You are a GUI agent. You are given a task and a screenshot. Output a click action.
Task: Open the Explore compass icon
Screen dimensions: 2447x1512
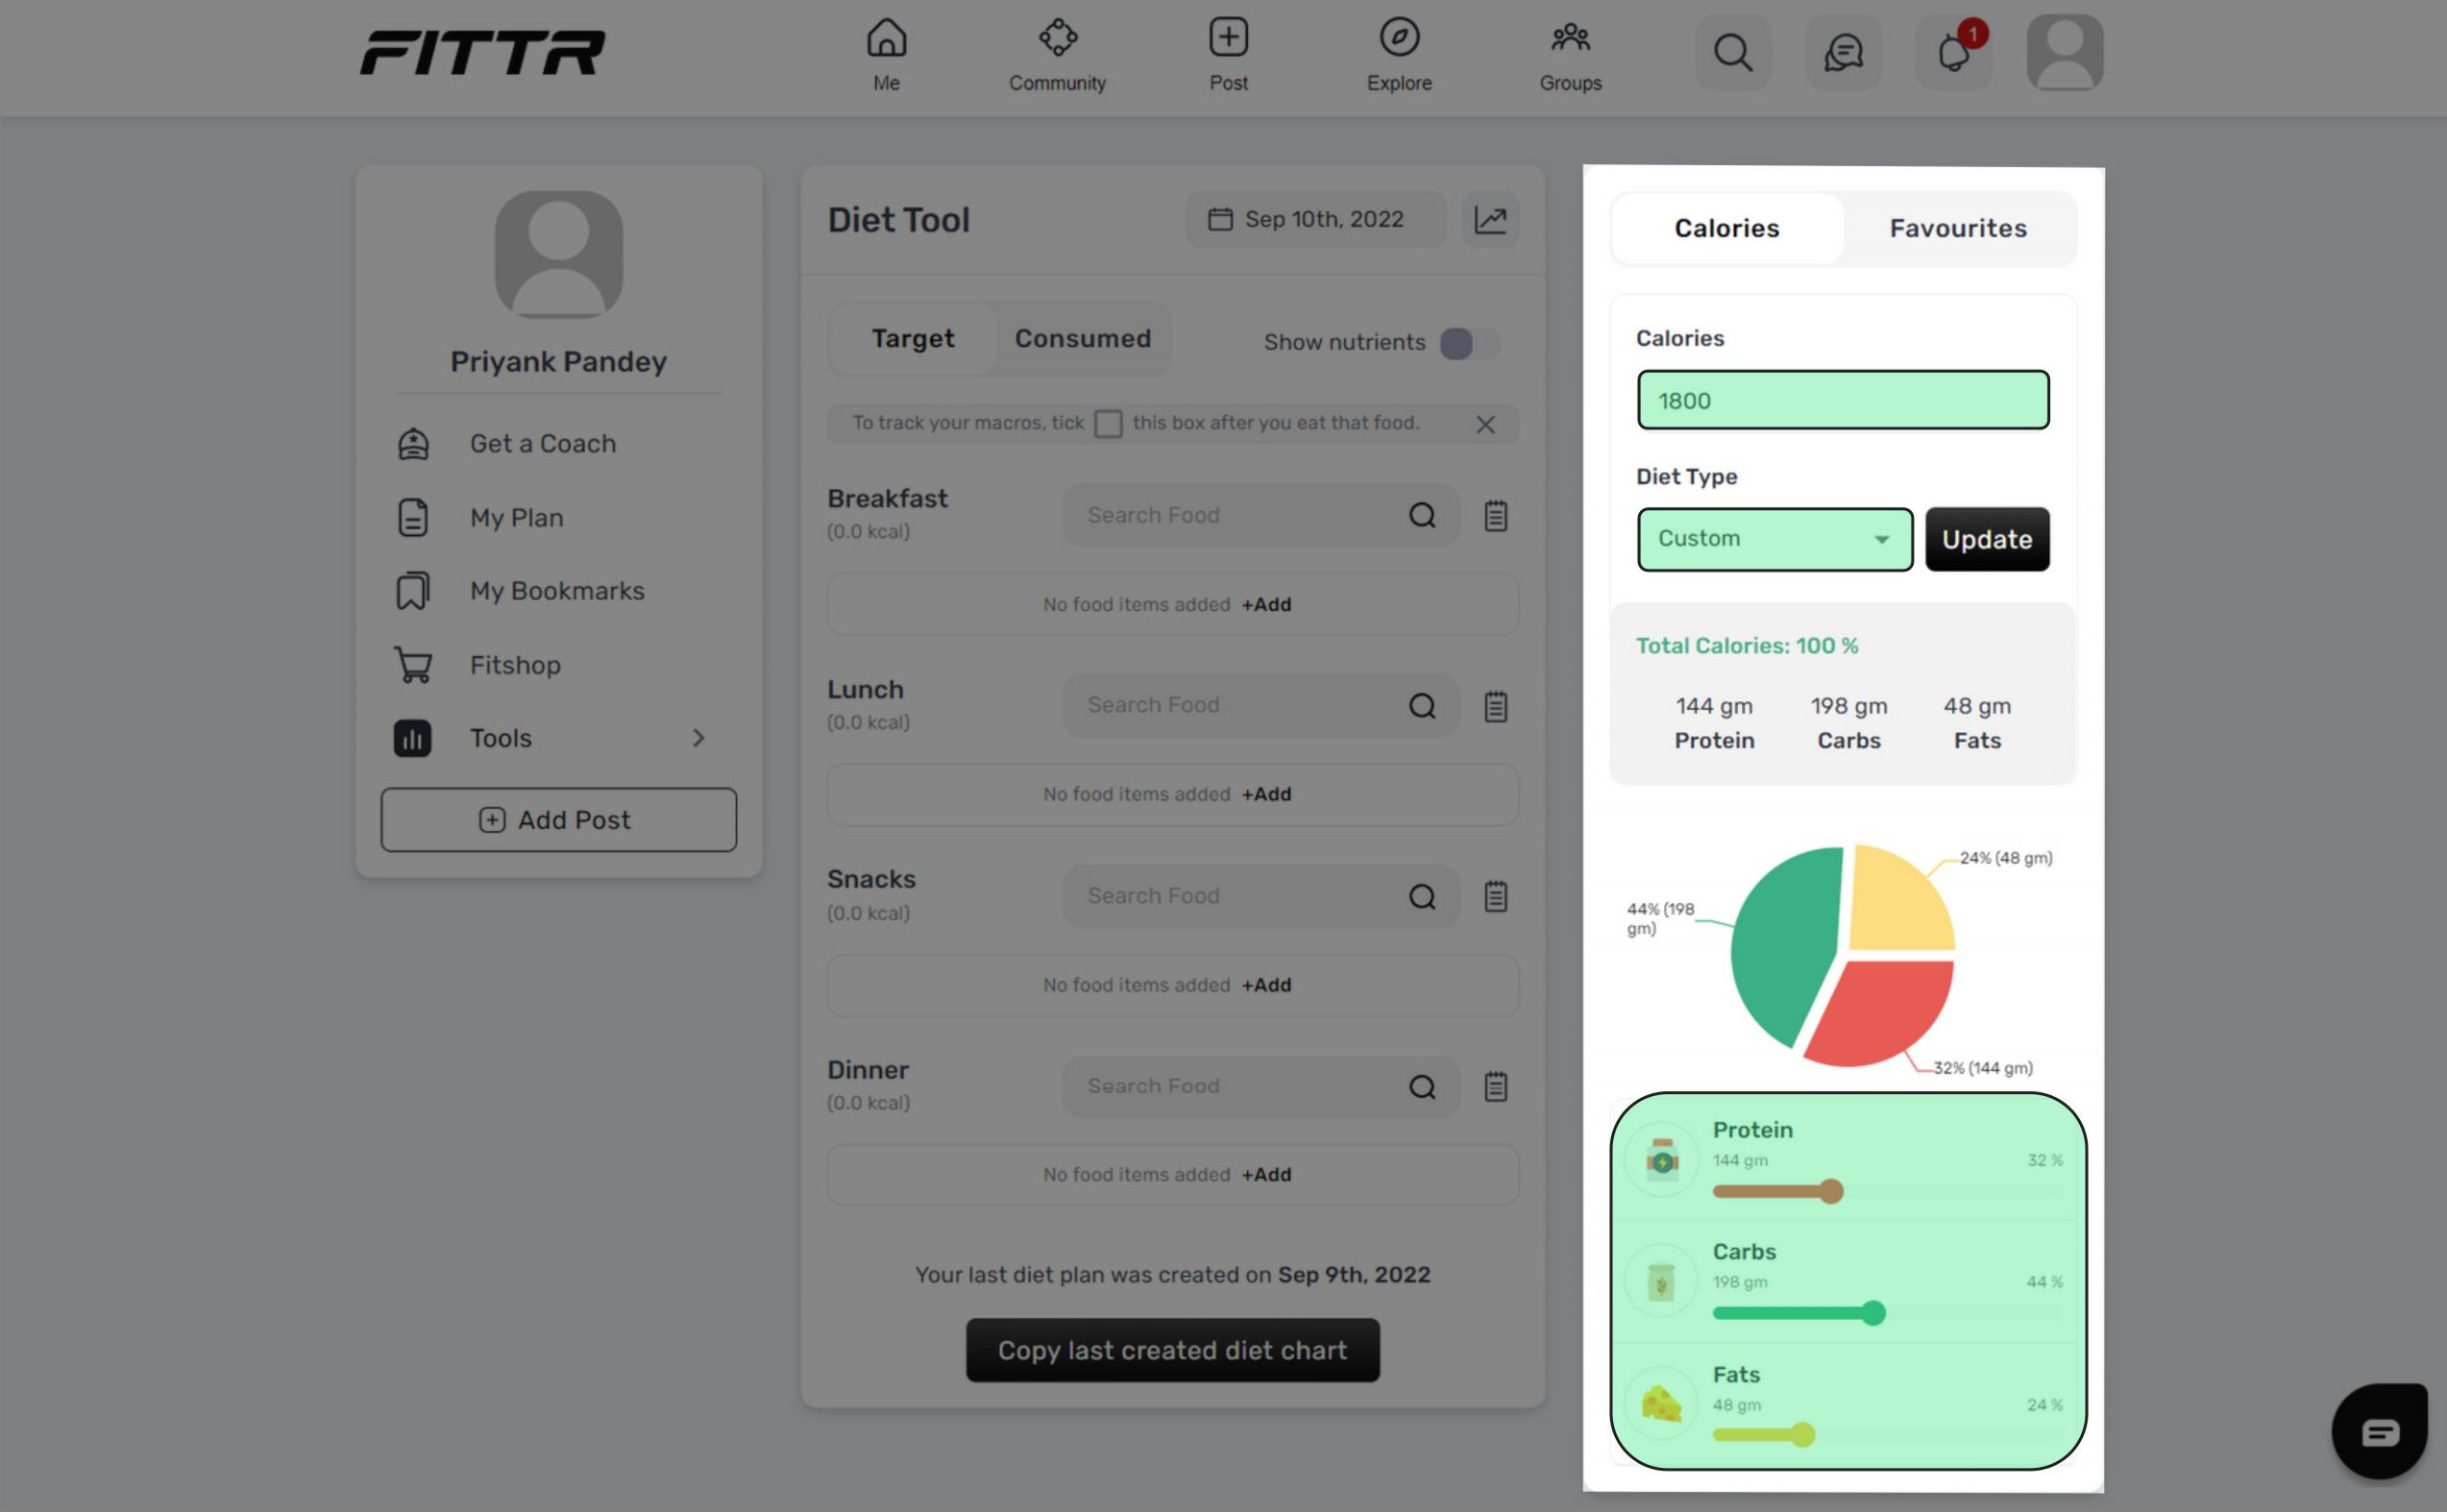pyautogui.click(x=1399, y=38)
